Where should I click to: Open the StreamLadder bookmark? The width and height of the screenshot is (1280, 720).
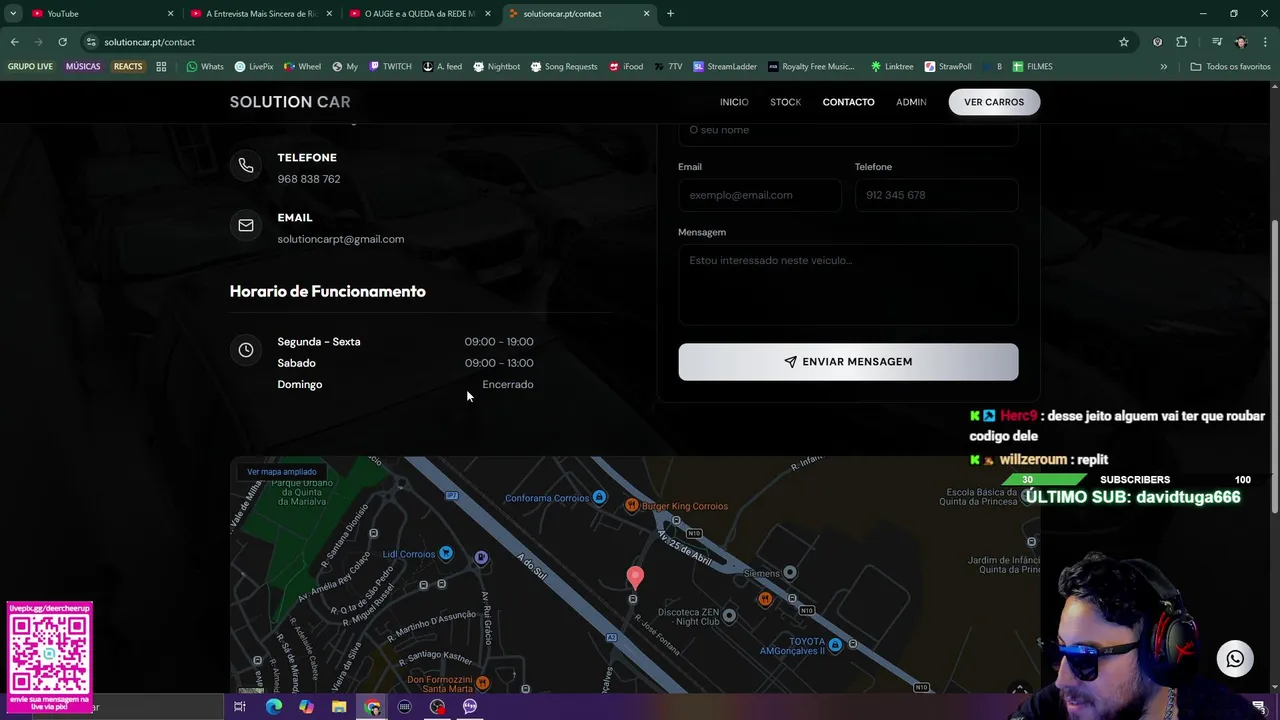[x=725, y=67]
